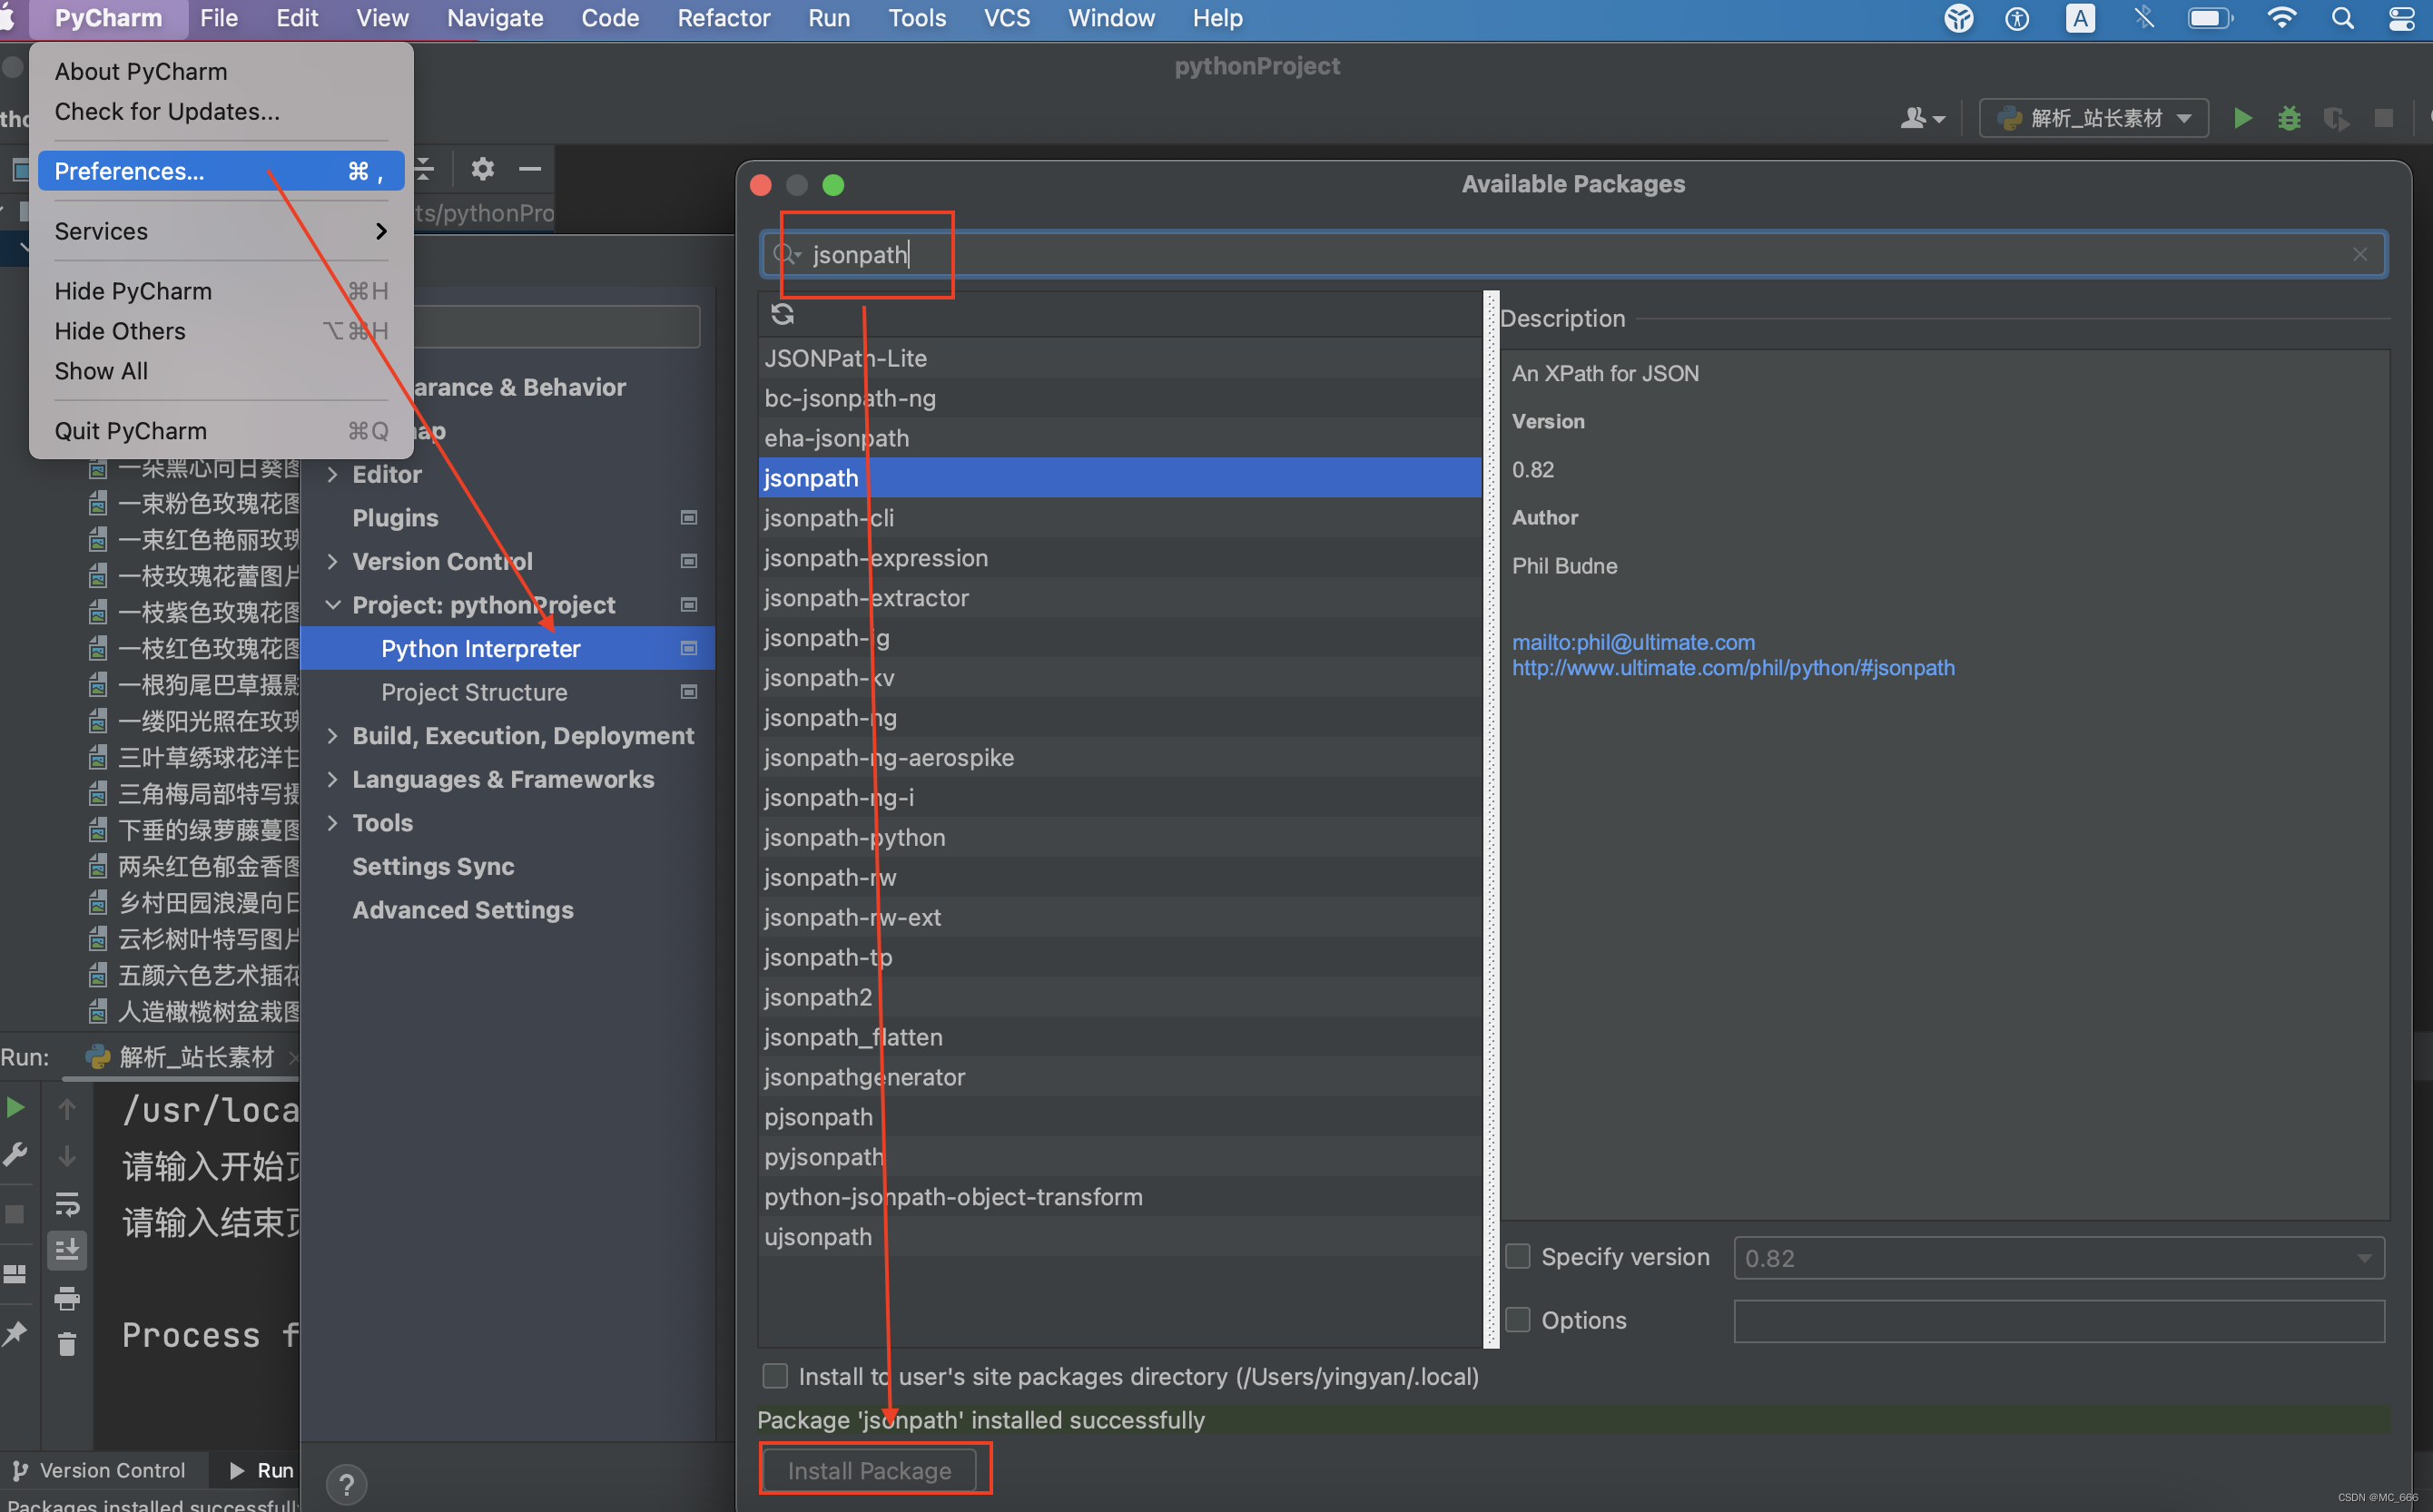Open the help question mark button
The image size is (2433, 1512).
(346, 1484)
